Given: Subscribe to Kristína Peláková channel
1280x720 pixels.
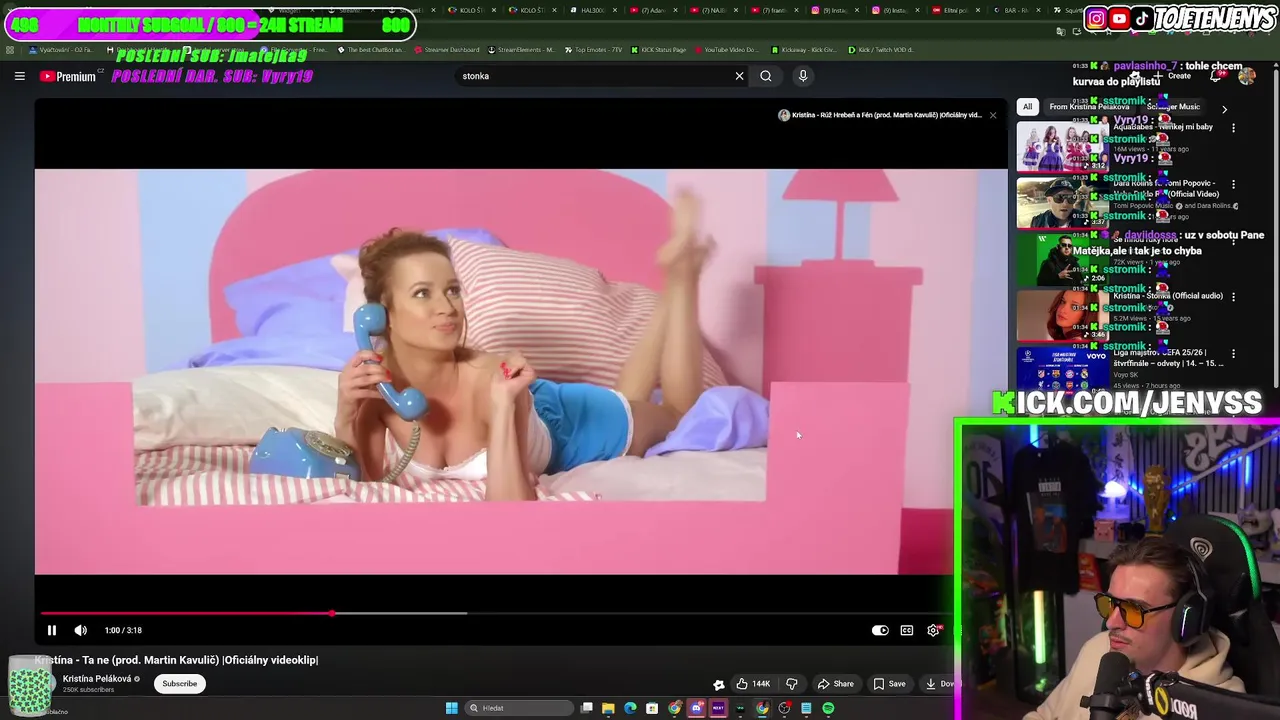Looking at the screenshot, I should click(180, 684).
